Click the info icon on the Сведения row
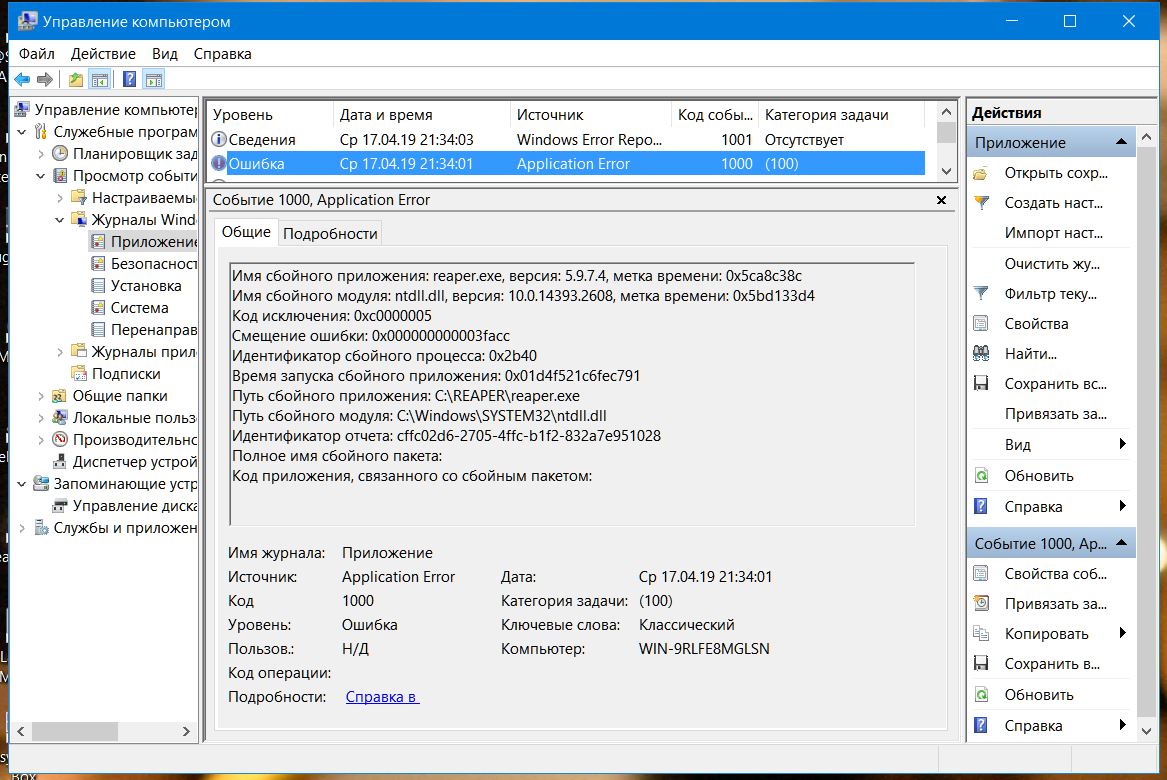 tap(219, 139)
